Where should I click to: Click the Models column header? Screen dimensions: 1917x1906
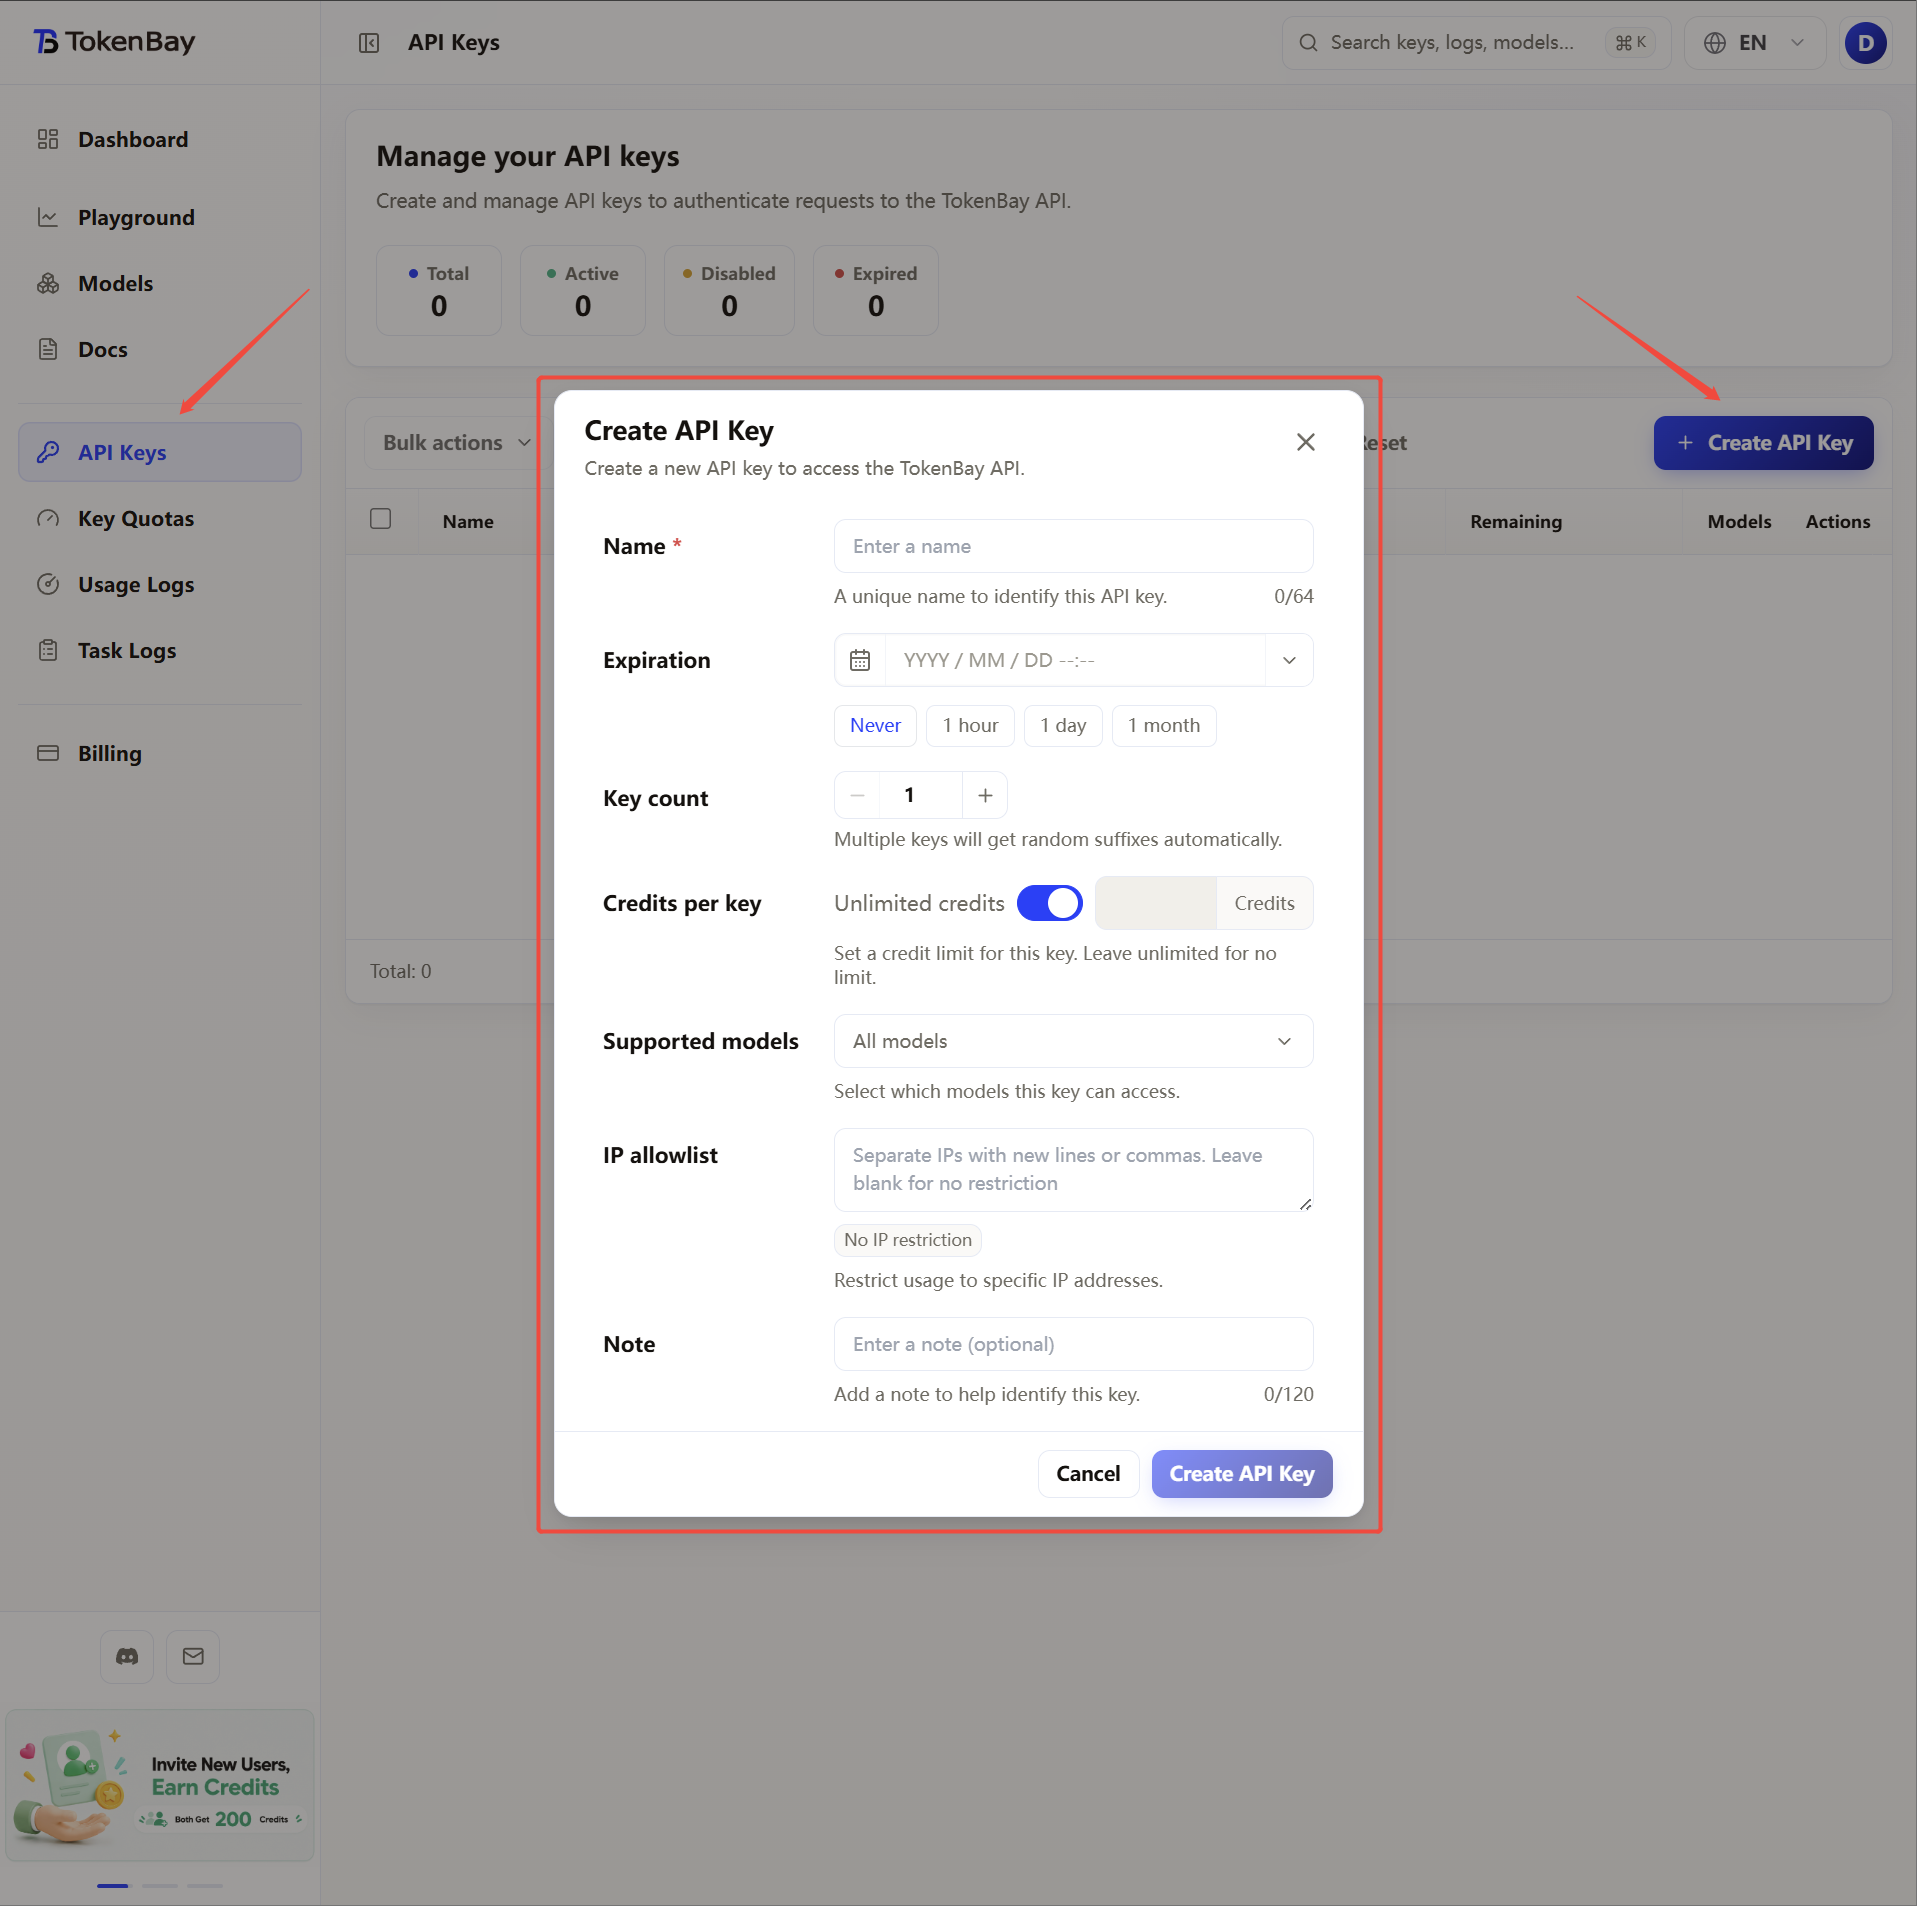click(x=1739, y=521)
